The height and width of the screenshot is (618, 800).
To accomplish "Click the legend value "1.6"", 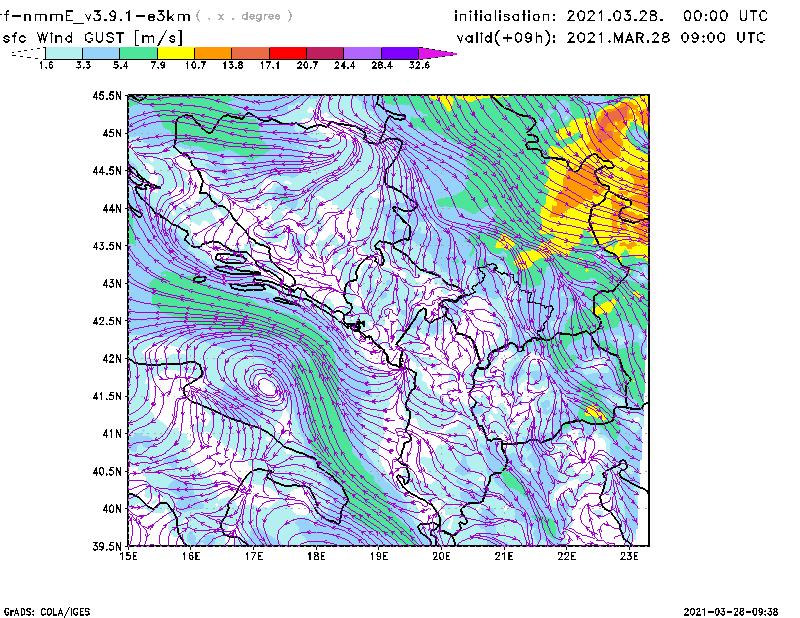I will [x=46, y=65].
